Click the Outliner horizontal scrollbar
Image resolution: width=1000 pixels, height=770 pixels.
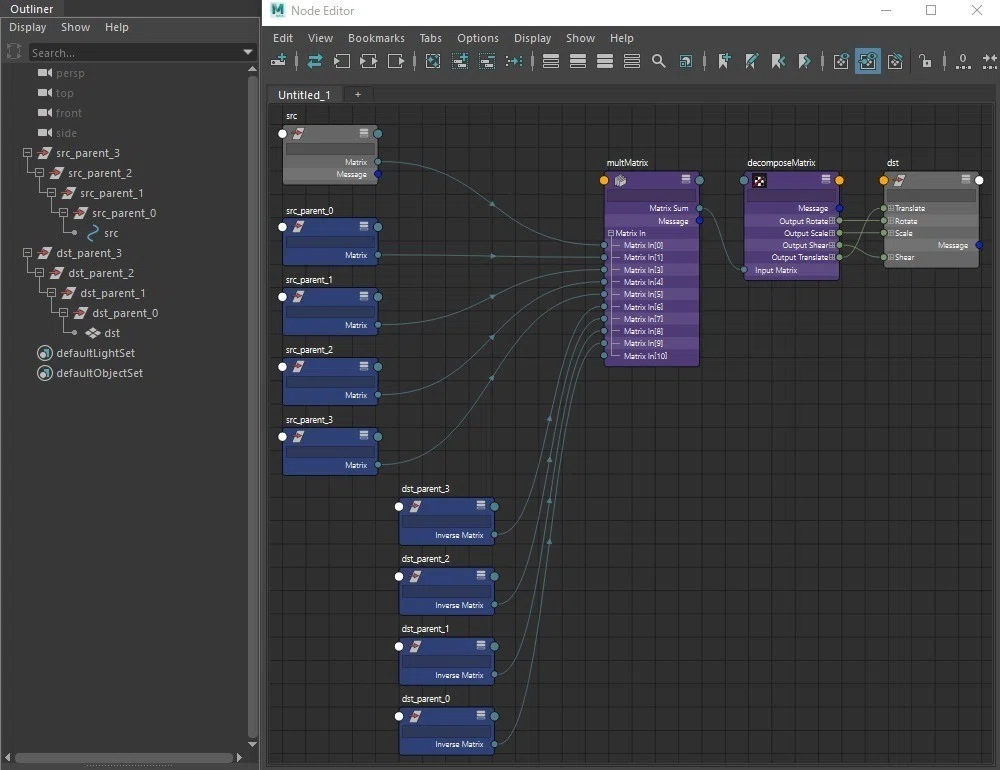(x=124, y=757)
